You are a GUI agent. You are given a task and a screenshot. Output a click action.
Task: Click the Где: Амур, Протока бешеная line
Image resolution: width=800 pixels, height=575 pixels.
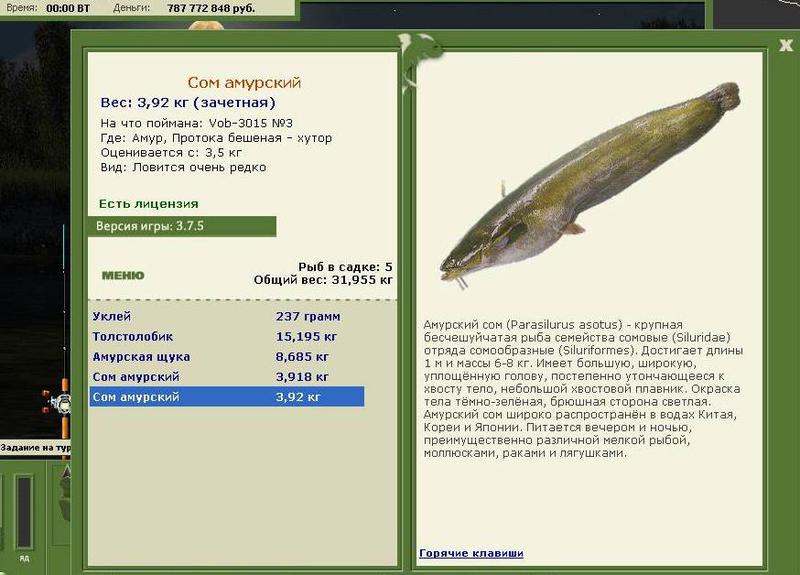pos(216,138)
